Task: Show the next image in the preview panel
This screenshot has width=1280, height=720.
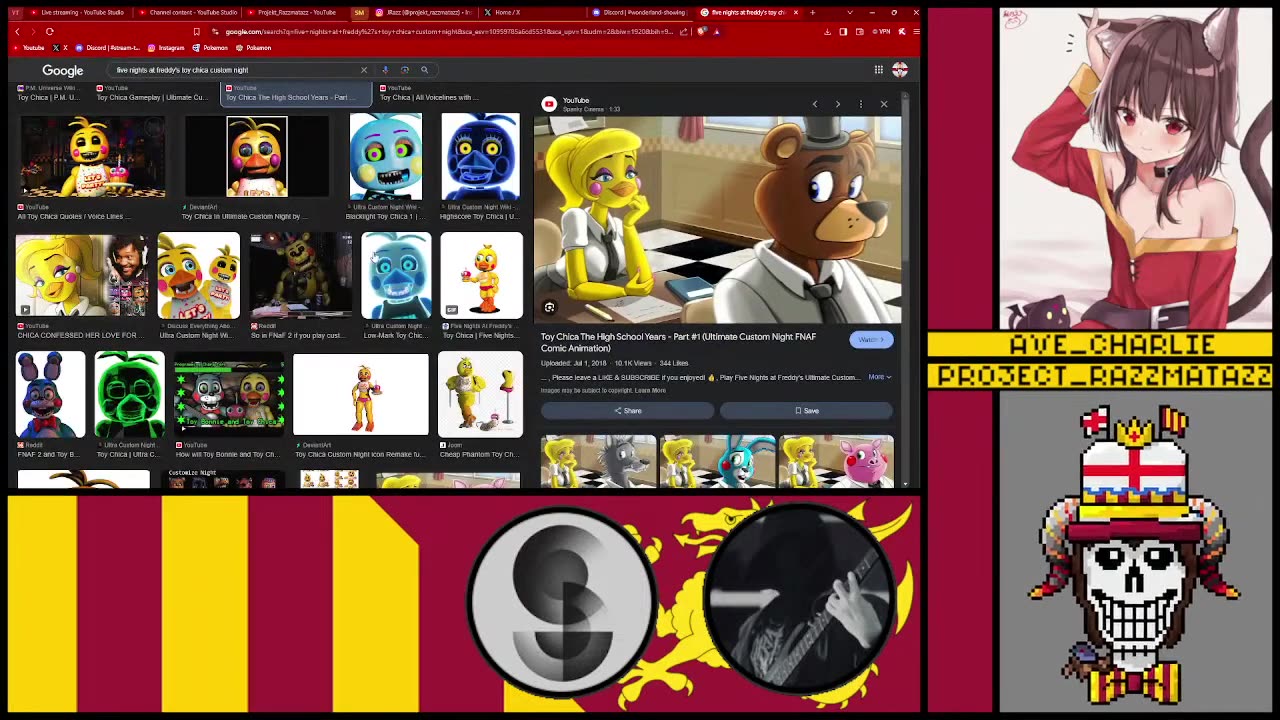Action: pyautogui.click(x=837, y=104)
